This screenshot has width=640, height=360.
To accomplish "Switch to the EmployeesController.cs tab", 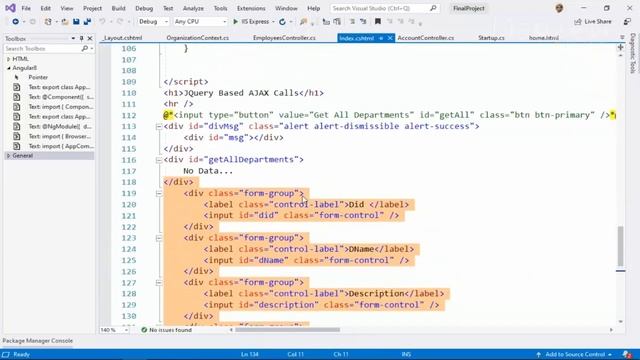I will pyautogui.click(x=284, y=38).
